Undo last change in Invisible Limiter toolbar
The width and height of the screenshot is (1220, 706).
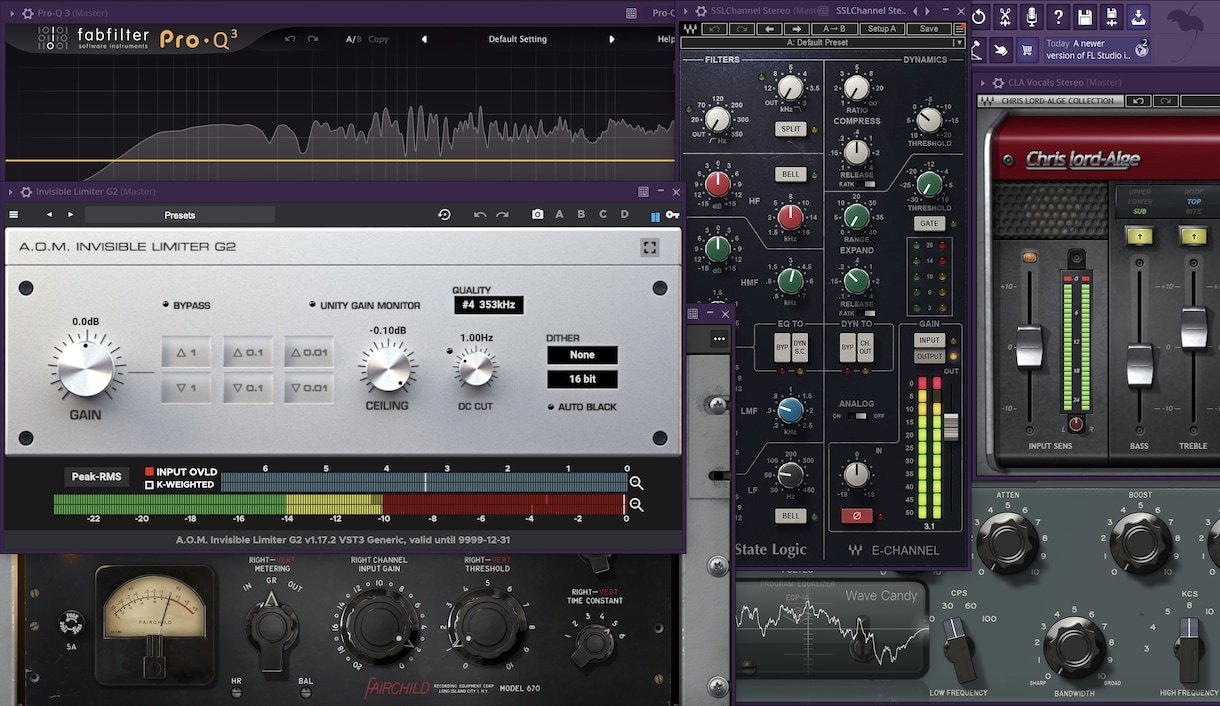coord(480,215)
